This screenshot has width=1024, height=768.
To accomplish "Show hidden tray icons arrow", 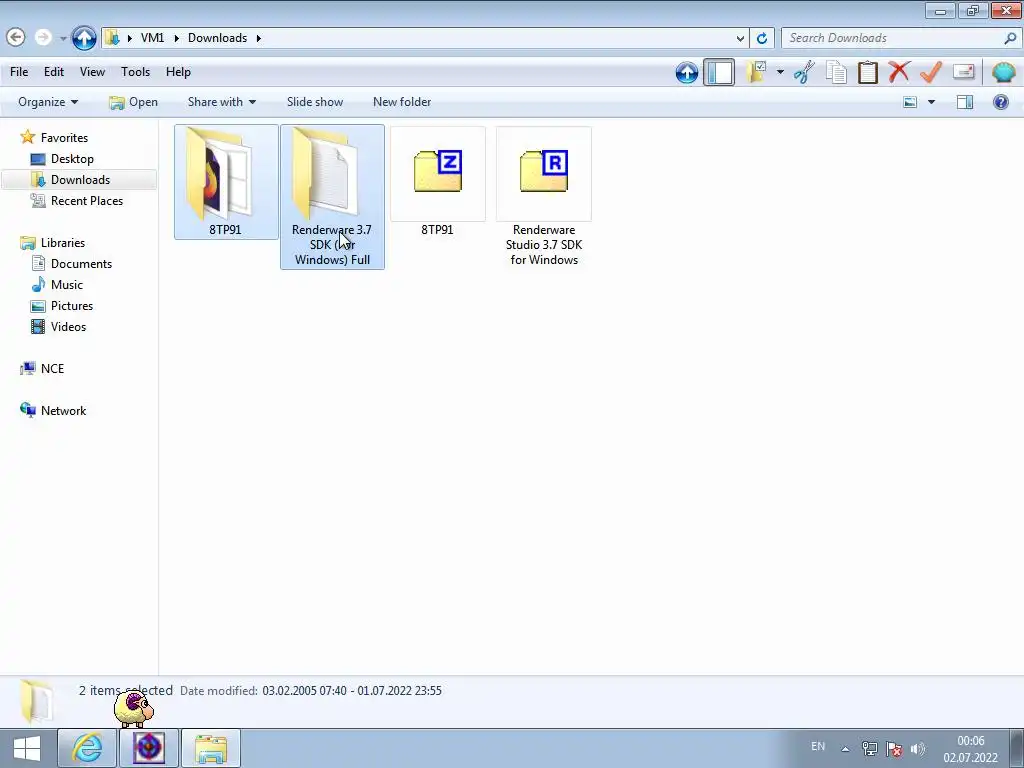I will (x=845, y=749).
